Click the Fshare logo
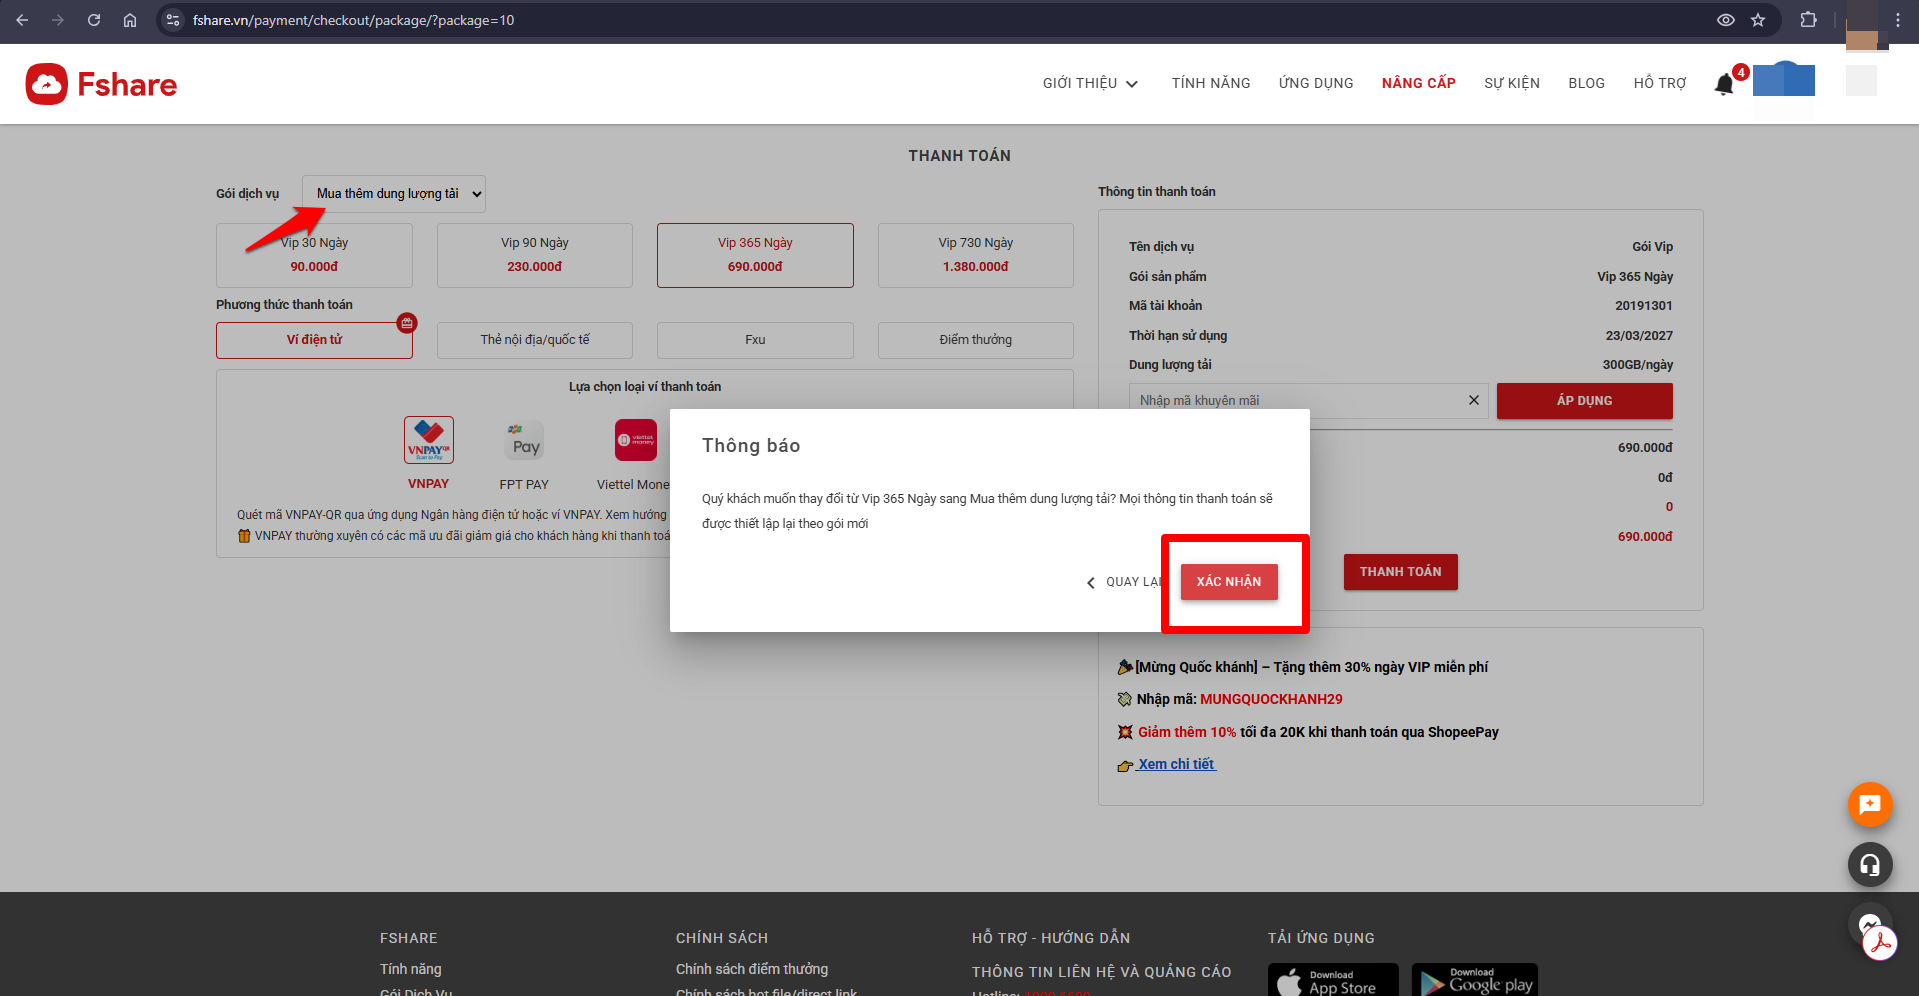1919x996 pixels. click(101, 85)
